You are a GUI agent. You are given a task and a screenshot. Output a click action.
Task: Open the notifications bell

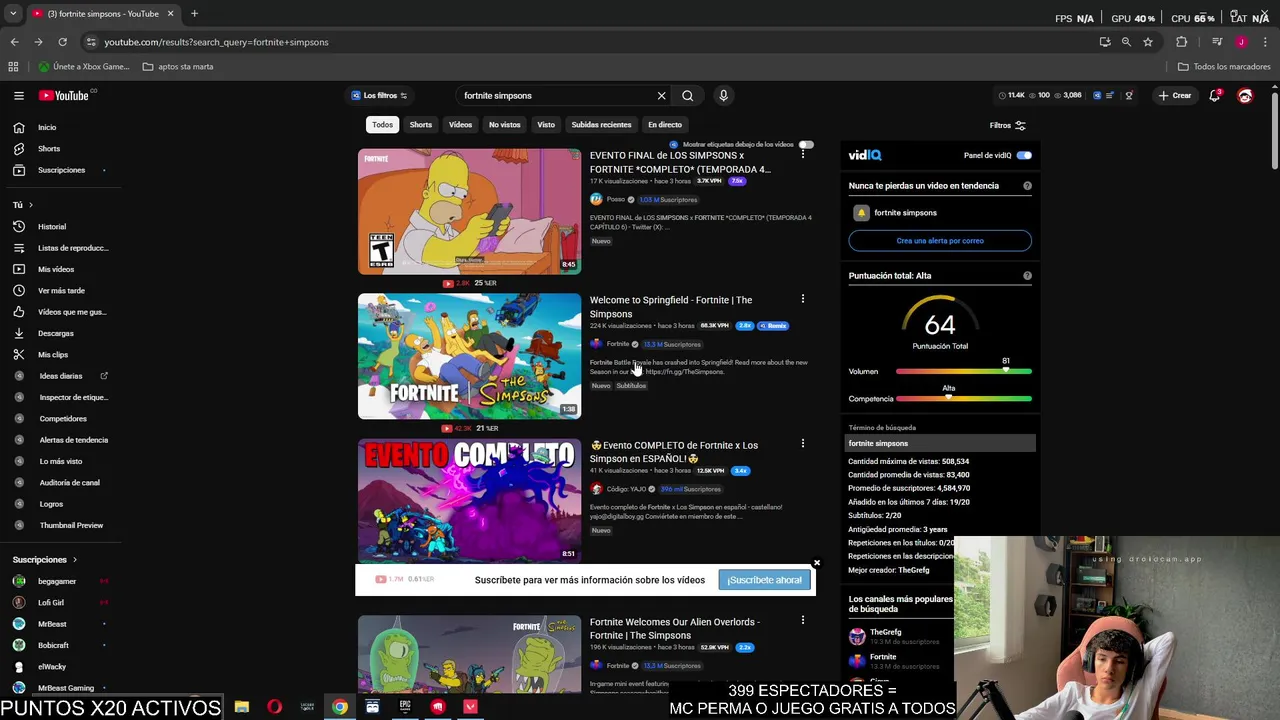pyautogui.click(x=1214, y=96)
